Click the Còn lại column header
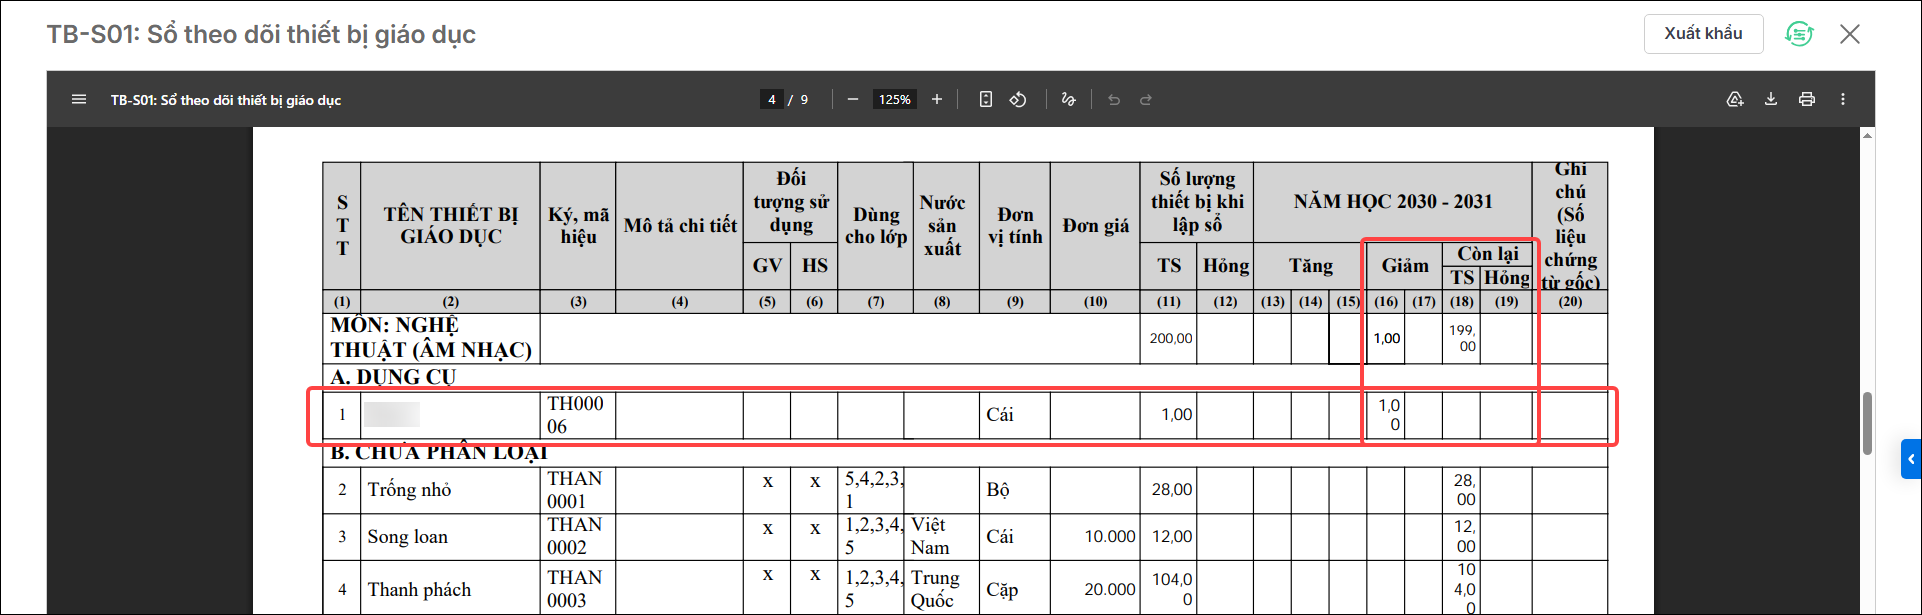The image size is (1922, 615). point(1487,253)
